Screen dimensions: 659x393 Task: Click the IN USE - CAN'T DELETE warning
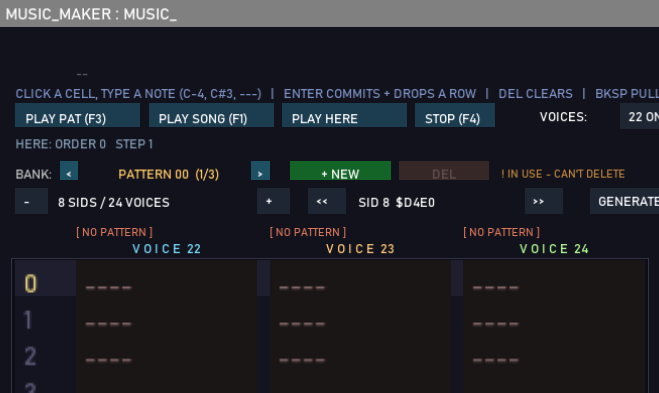click(x=563, y=174)
